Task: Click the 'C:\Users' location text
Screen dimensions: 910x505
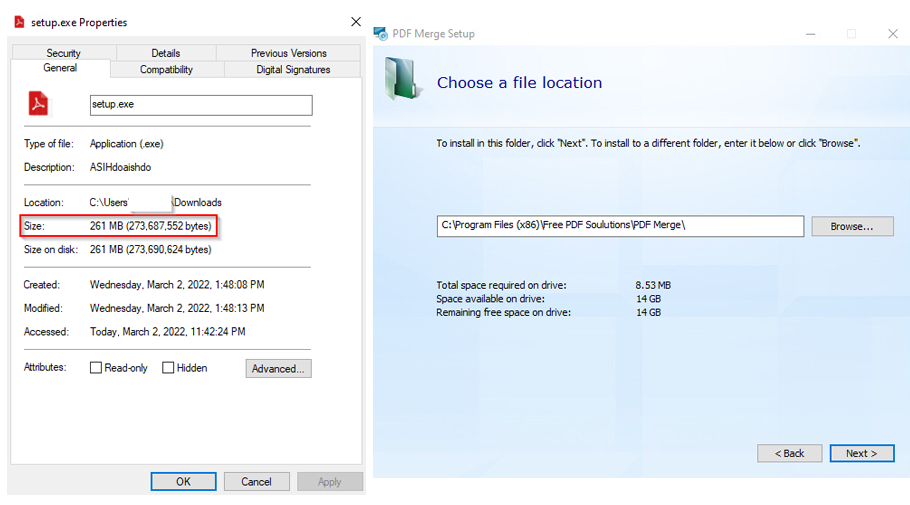Action: click(109, 202)
